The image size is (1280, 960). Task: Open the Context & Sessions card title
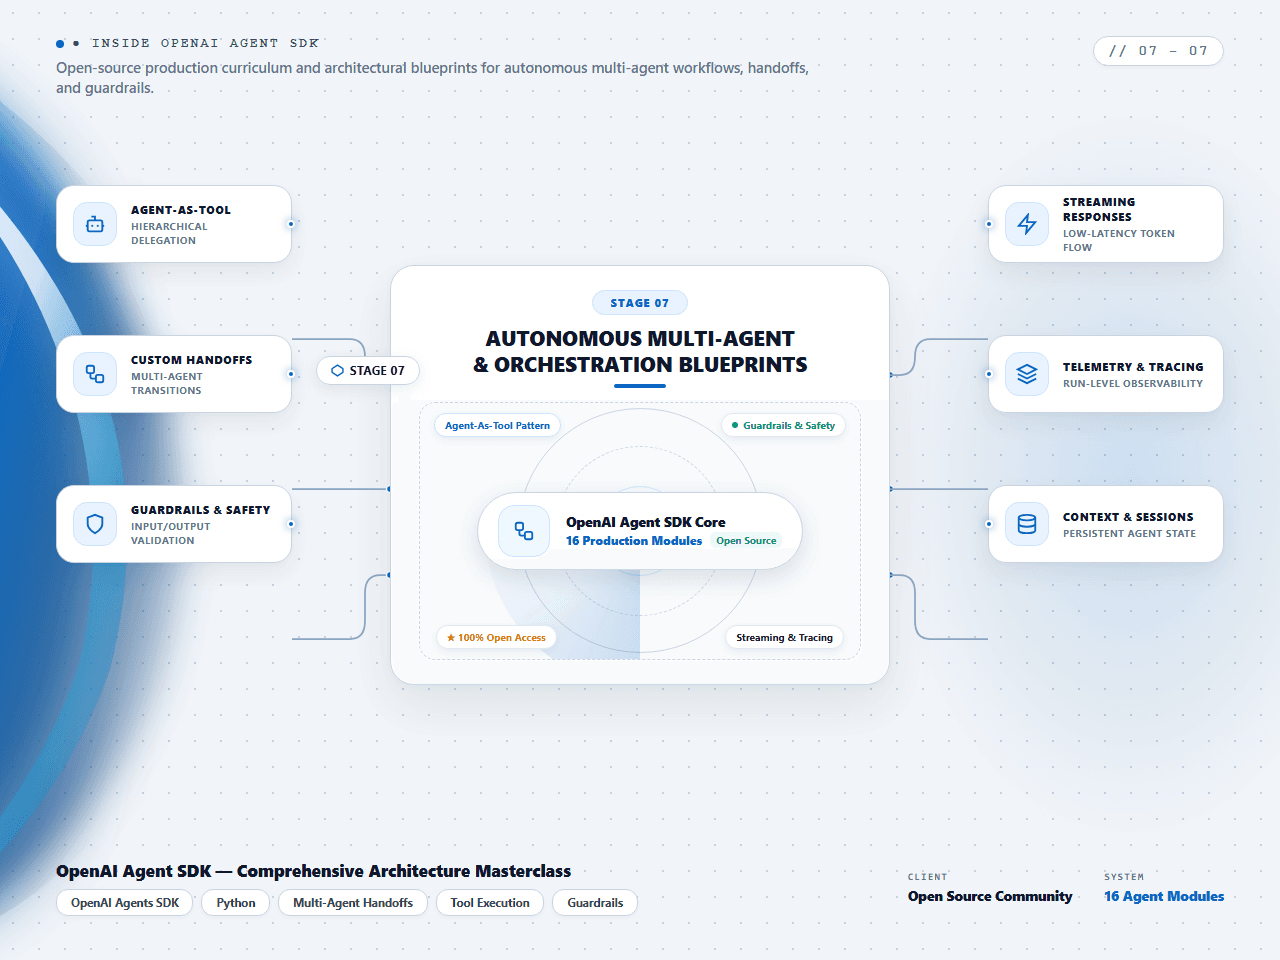pos(1128,517)
